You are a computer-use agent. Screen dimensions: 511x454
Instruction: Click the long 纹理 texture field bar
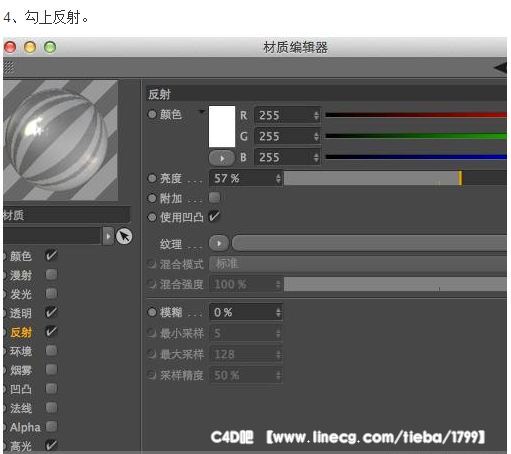[369, 243]
